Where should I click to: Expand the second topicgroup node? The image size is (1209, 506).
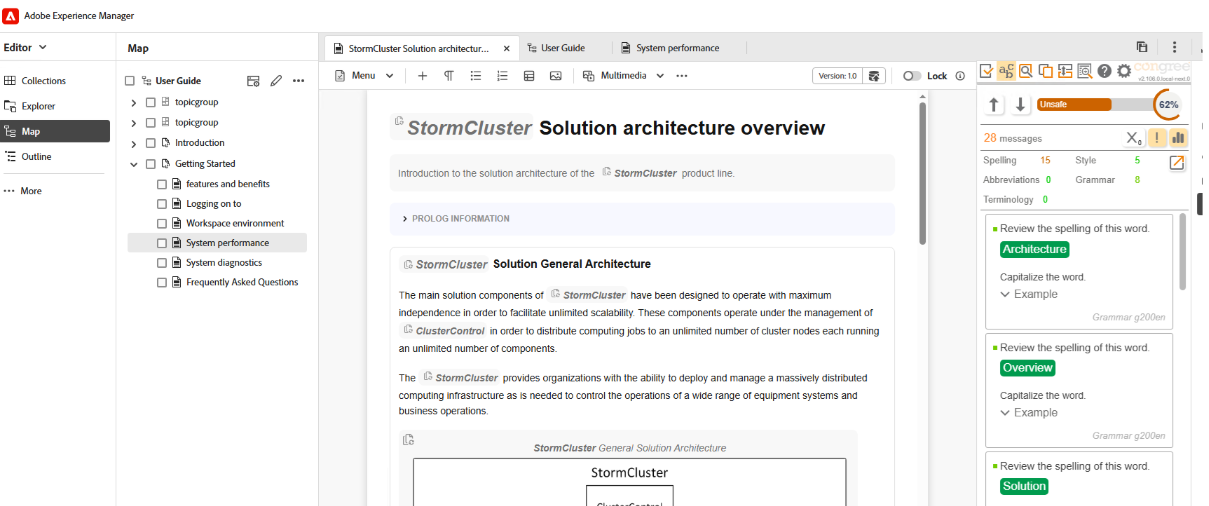pos(134,122)
